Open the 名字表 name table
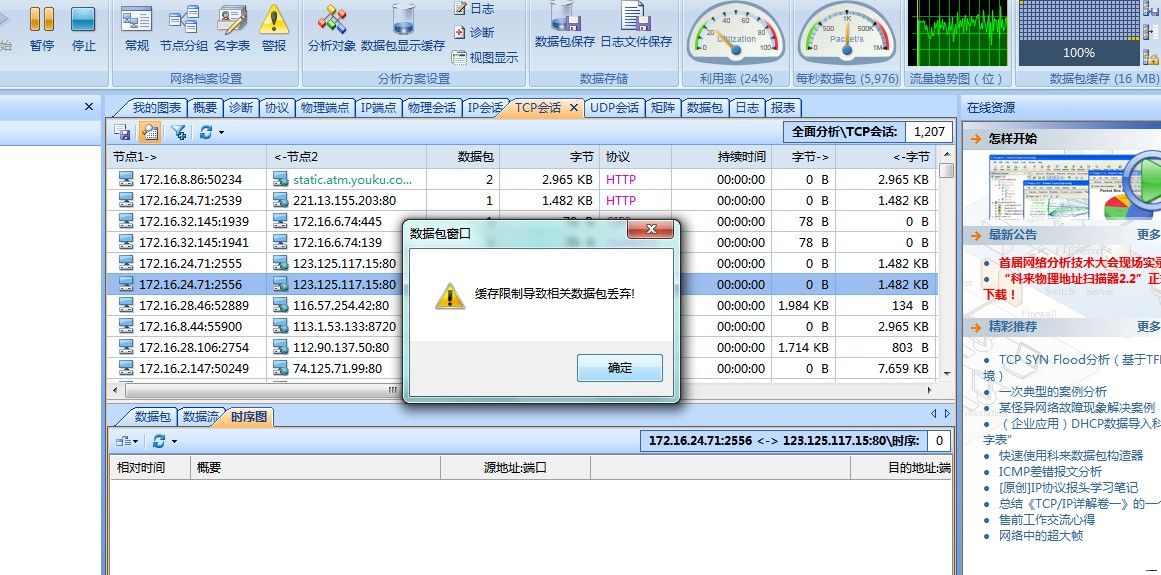 click(x=232, y=28)
